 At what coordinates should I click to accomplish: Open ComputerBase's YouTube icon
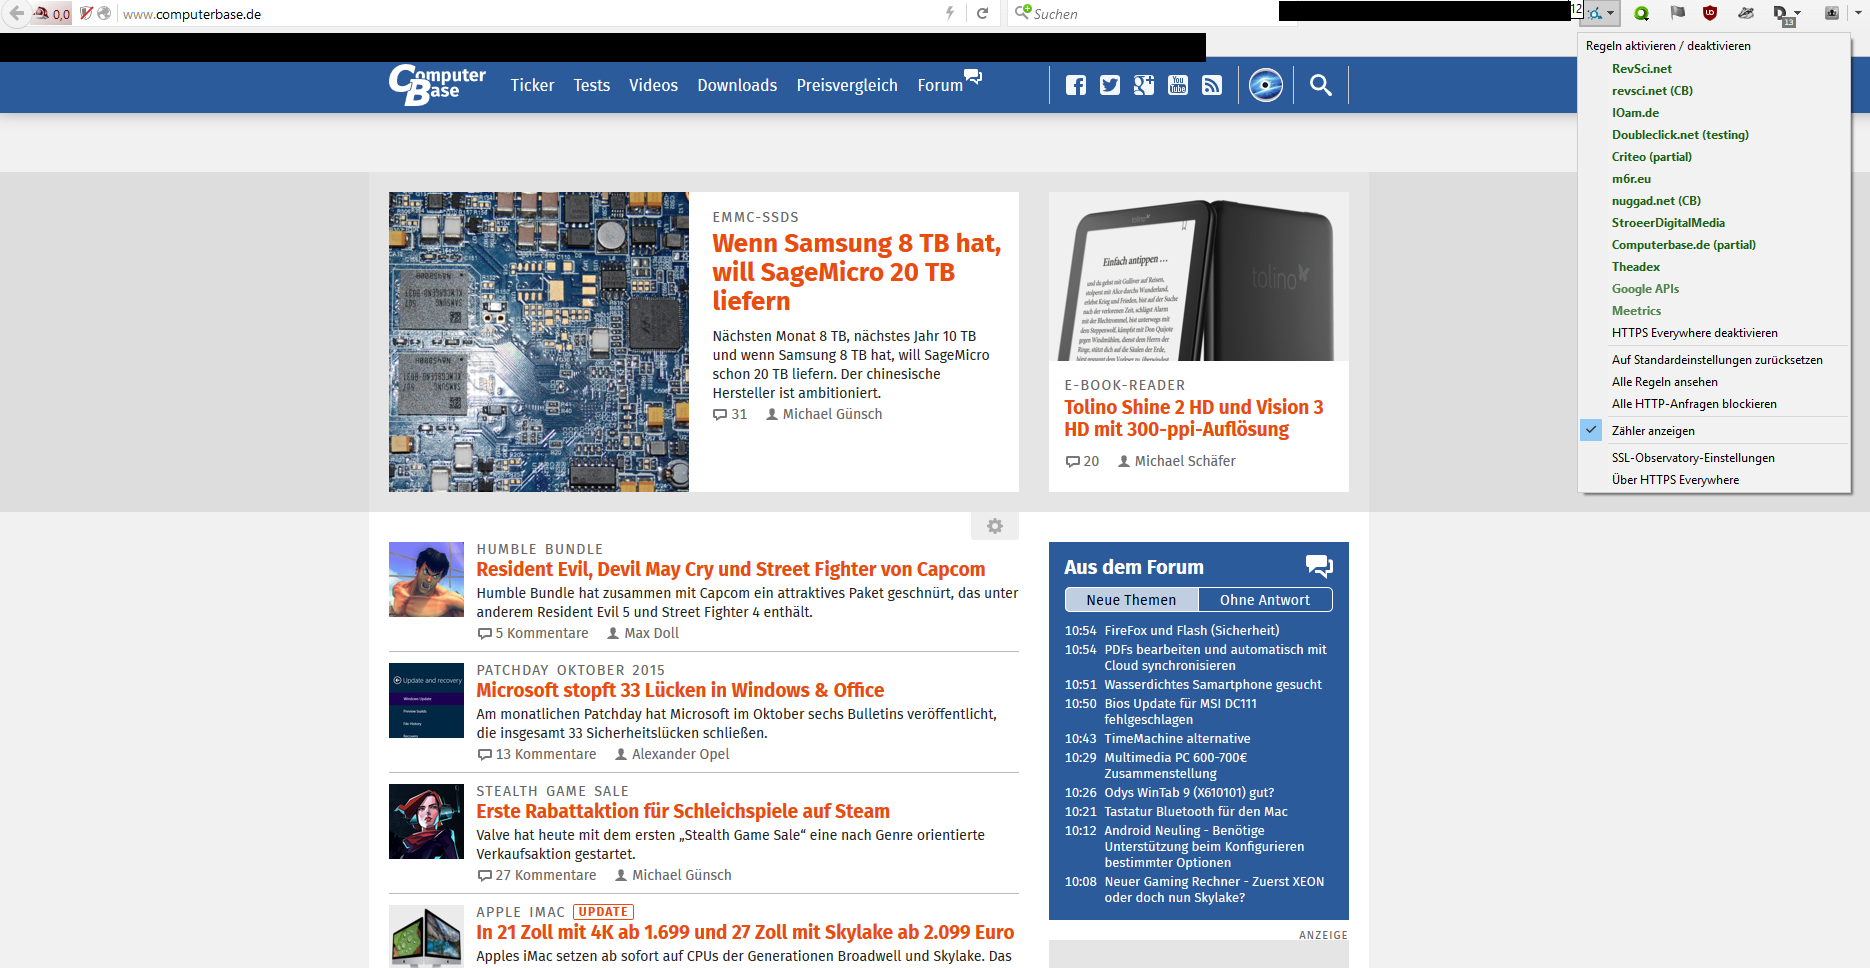point(1178,85)
